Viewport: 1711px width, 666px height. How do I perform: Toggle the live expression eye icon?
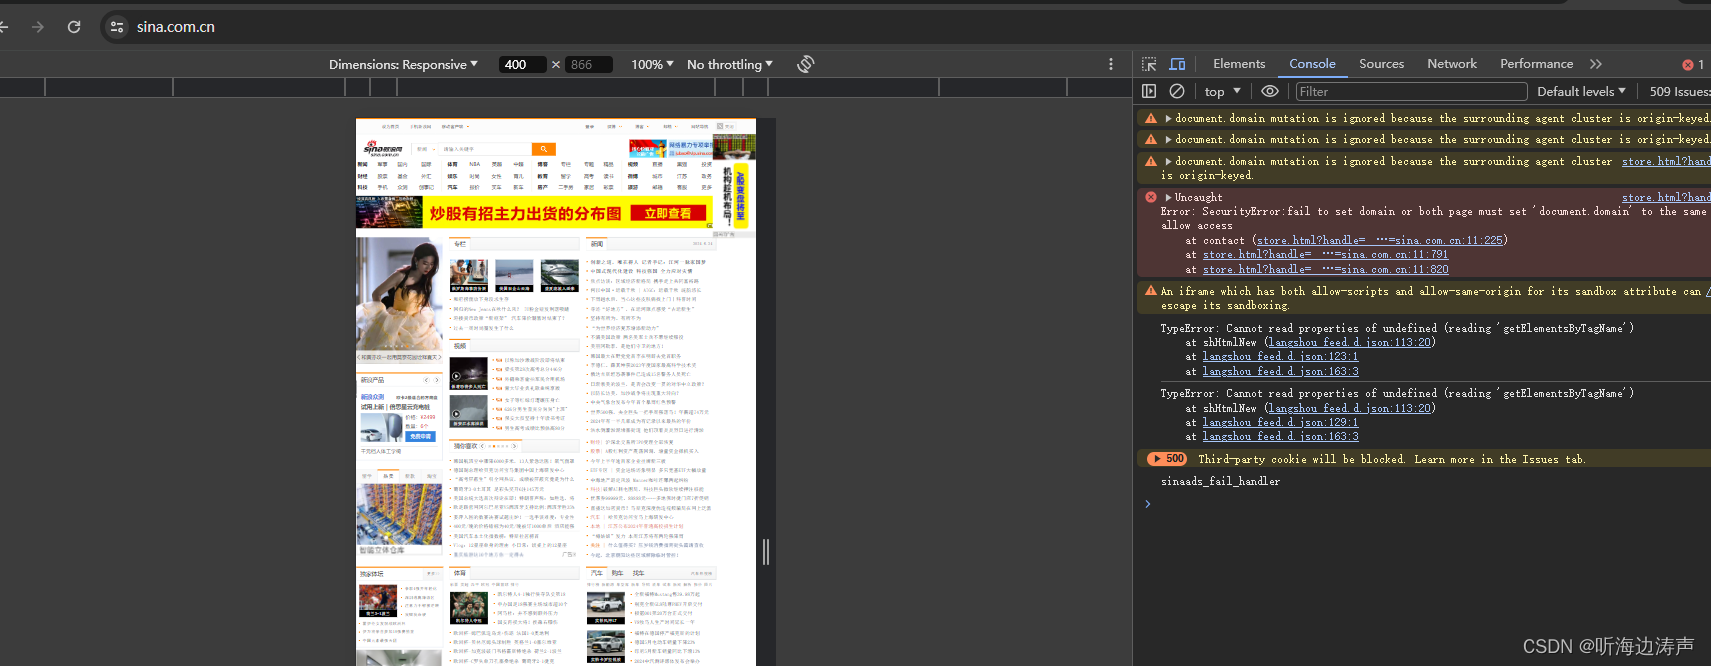tap(1270, 91)
